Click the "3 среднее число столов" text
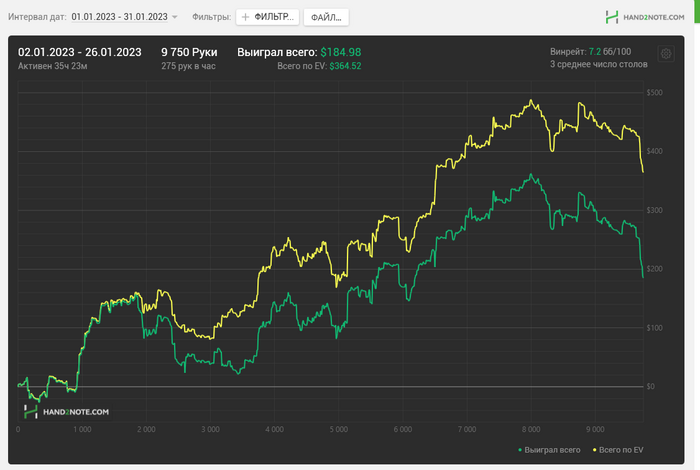Viewport: 700px width, 470px height. tap(598, 65)
